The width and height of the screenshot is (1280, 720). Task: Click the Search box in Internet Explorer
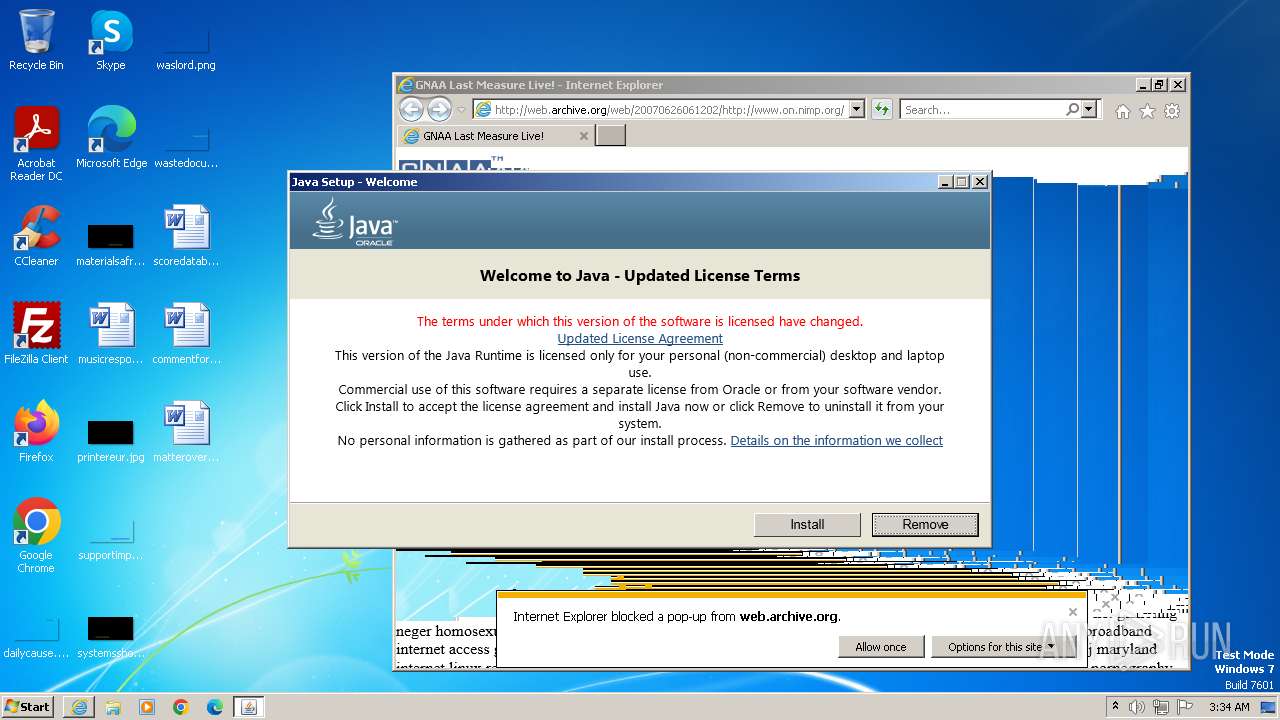coord(982,110)
